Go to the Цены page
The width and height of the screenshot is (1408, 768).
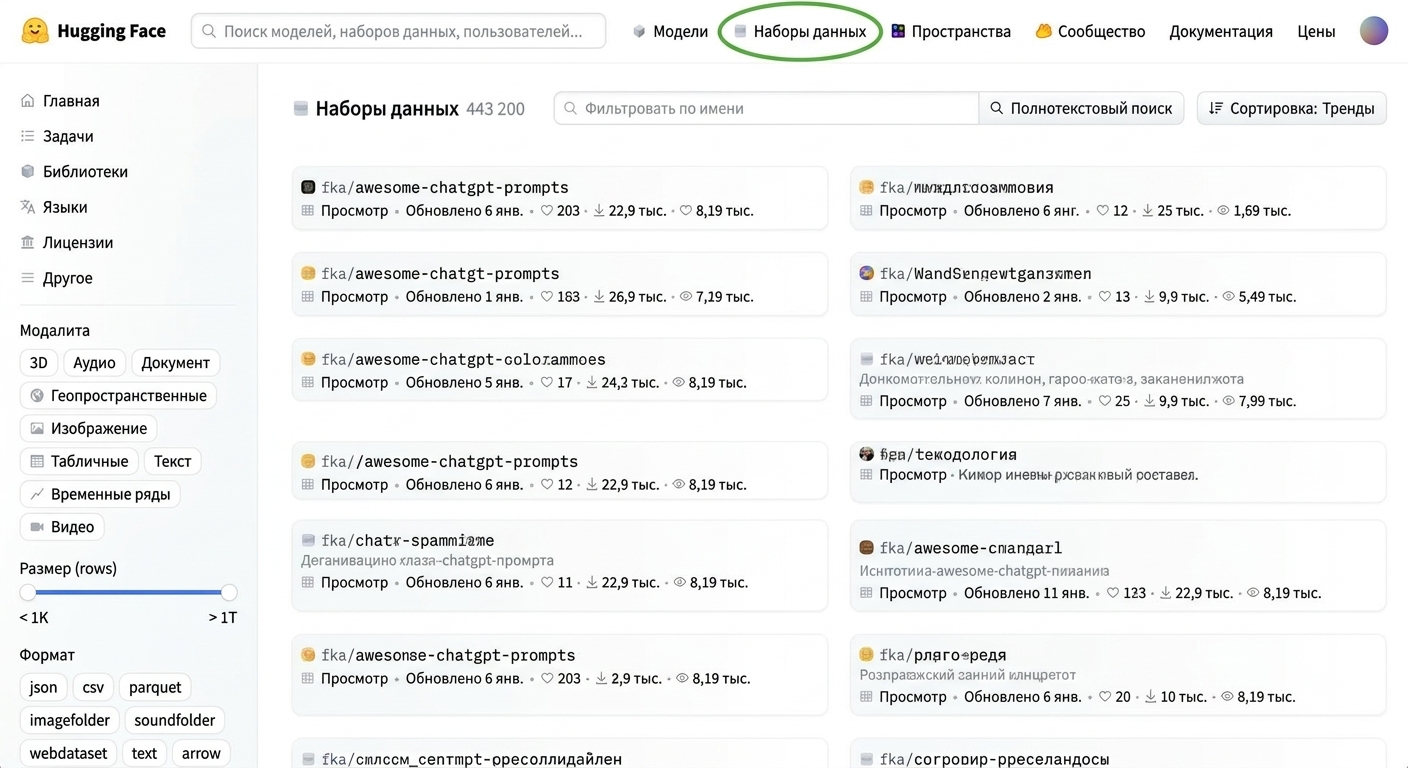tap(1316, 31)
